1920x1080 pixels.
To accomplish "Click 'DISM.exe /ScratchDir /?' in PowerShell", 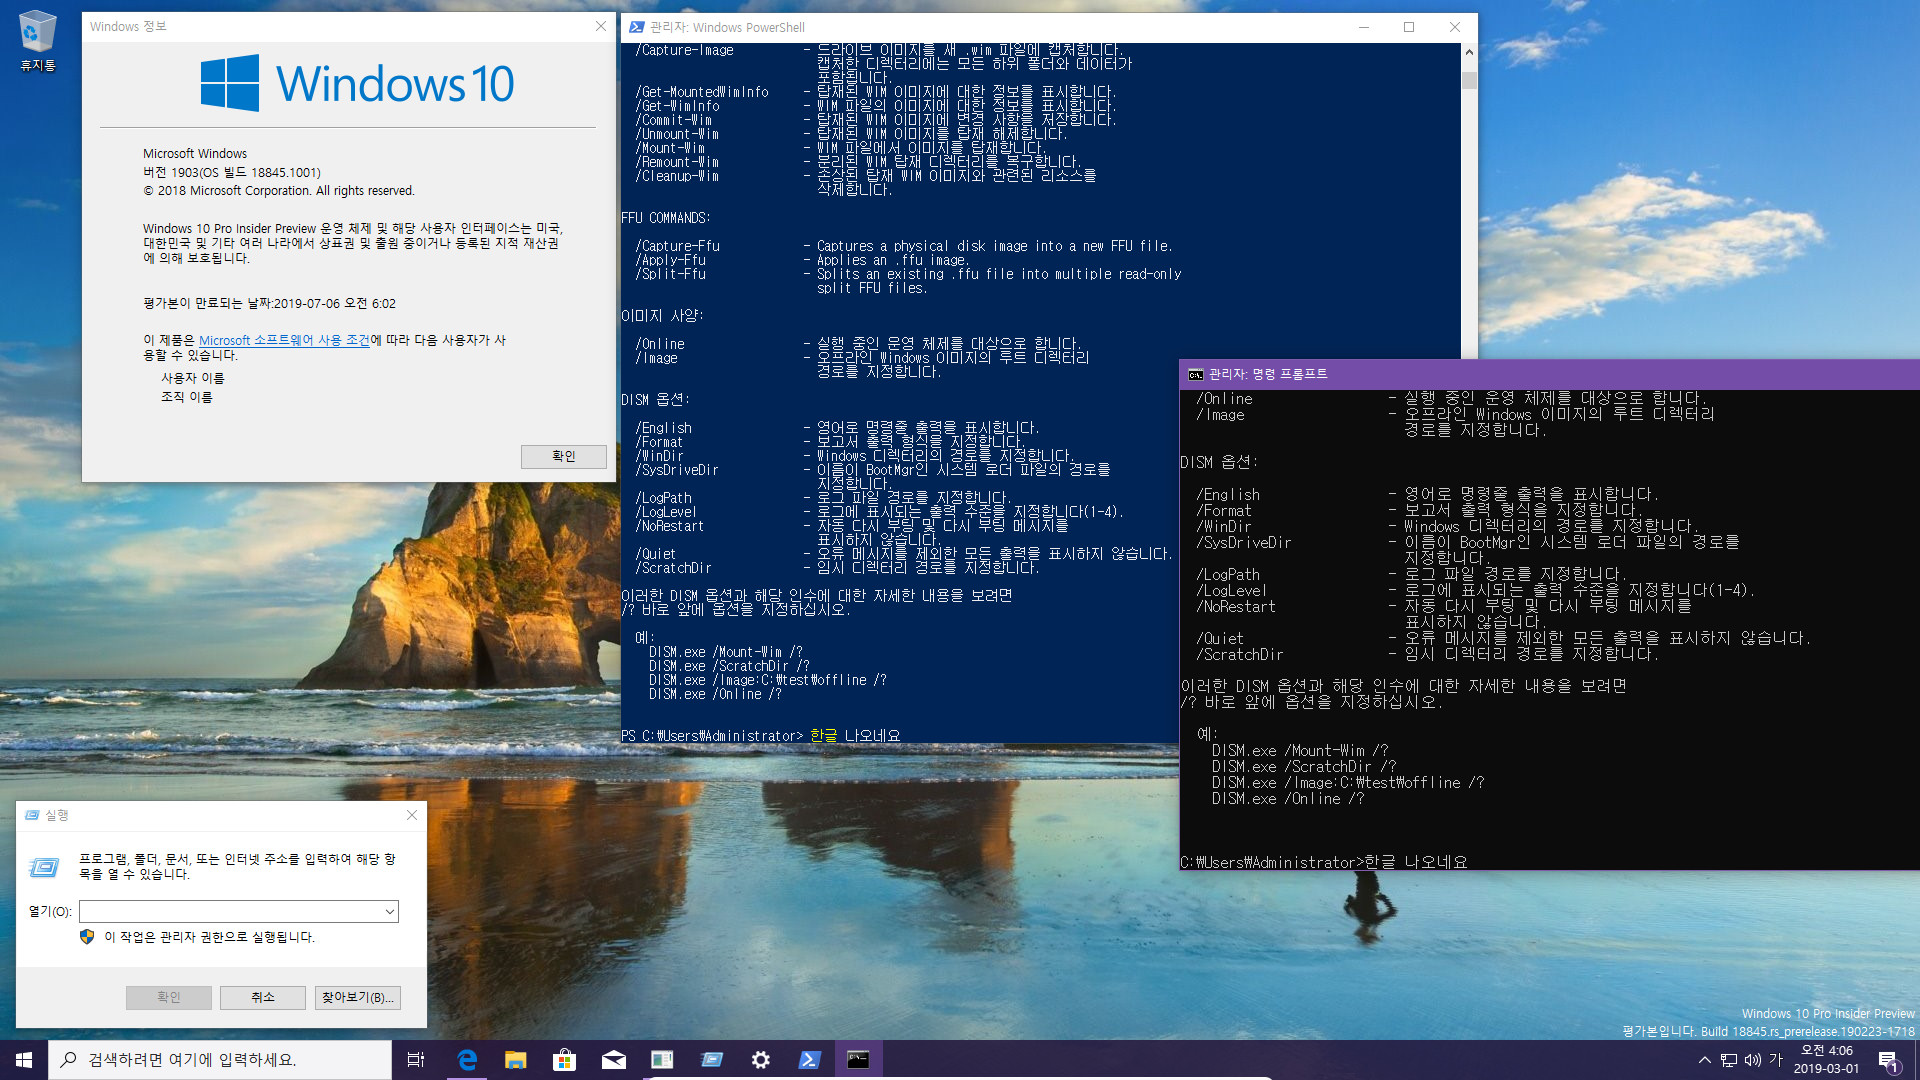I will (x=729, y=666).
